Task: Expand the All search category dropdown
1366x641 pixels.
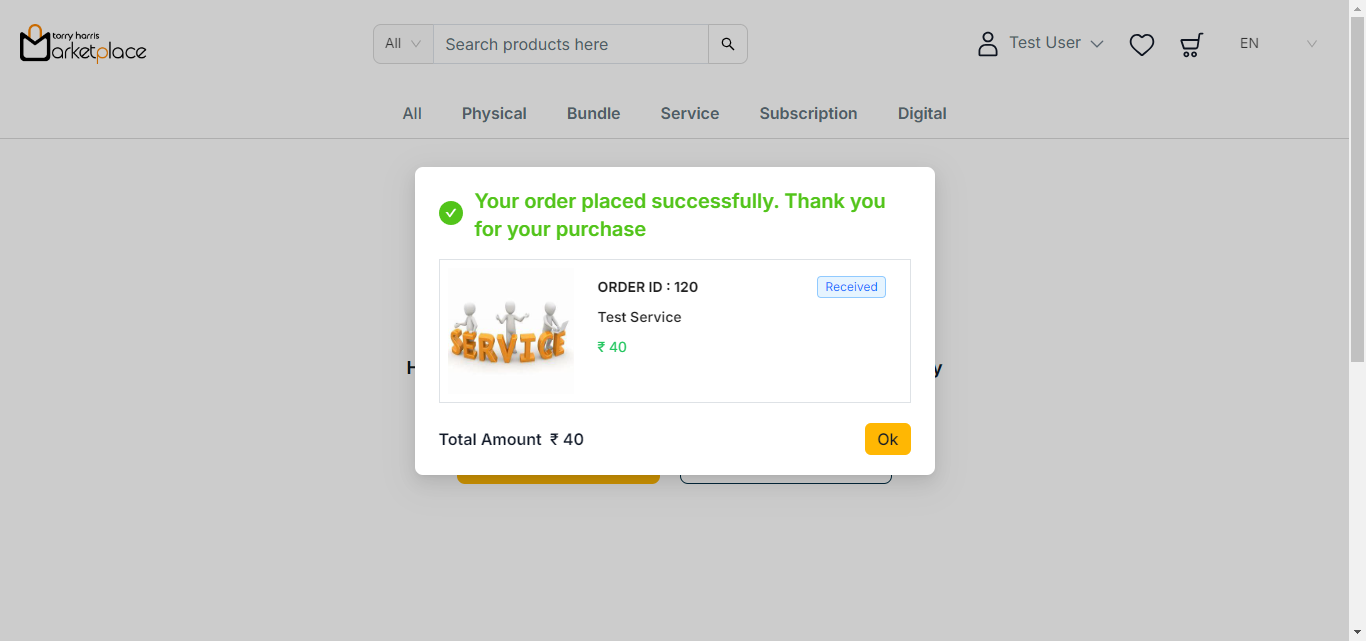Action: [x=403, y=44]
